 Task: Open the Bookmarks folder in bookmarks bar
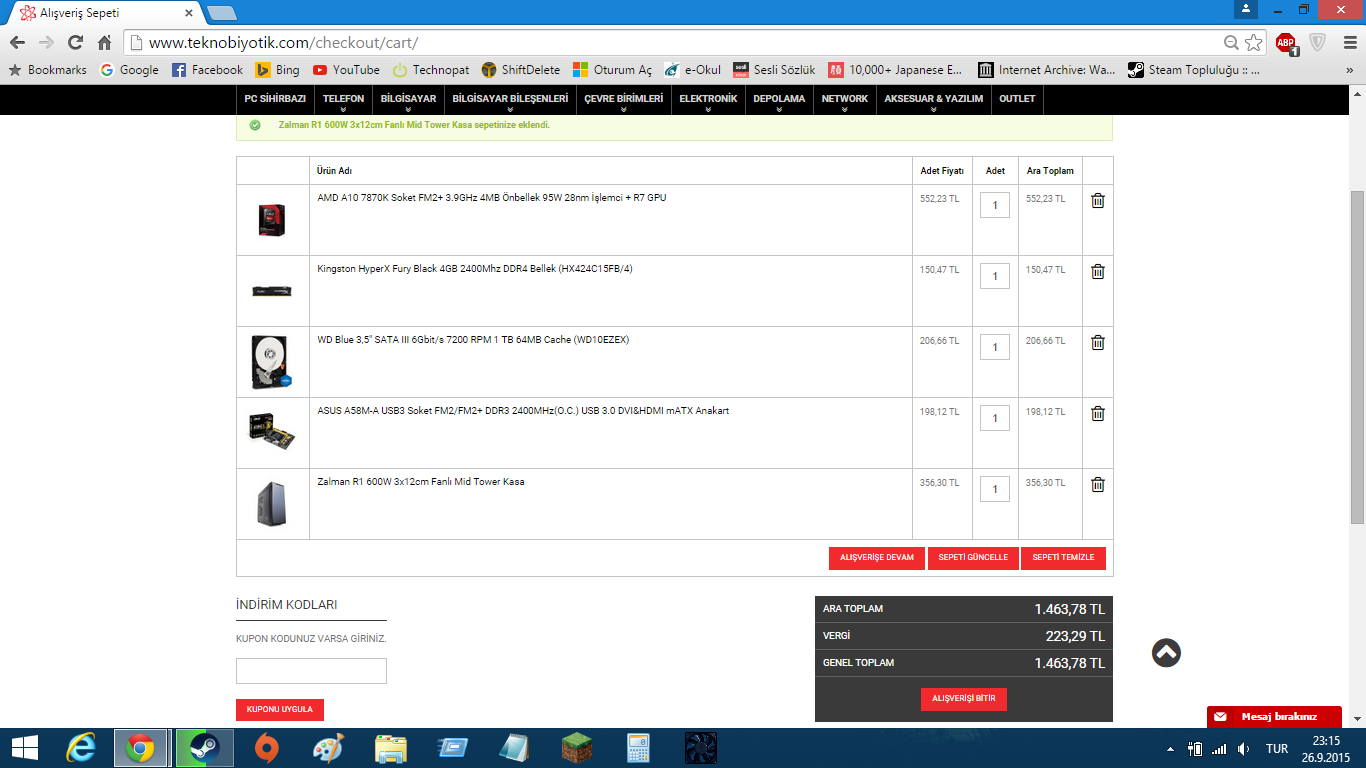[x=47, y=70]
